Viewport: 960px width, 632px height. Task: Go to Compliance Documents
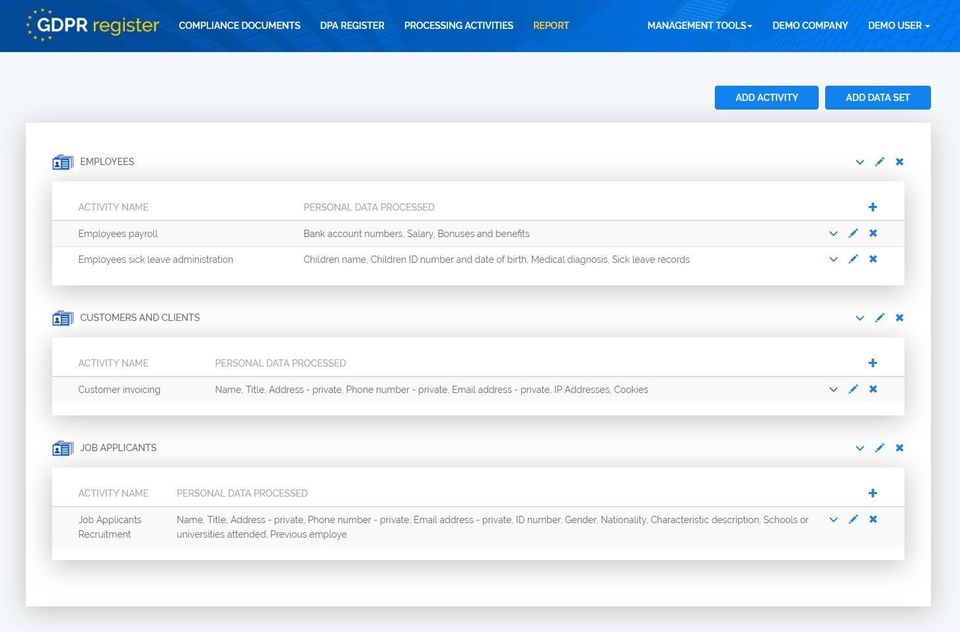click(239, 26)
